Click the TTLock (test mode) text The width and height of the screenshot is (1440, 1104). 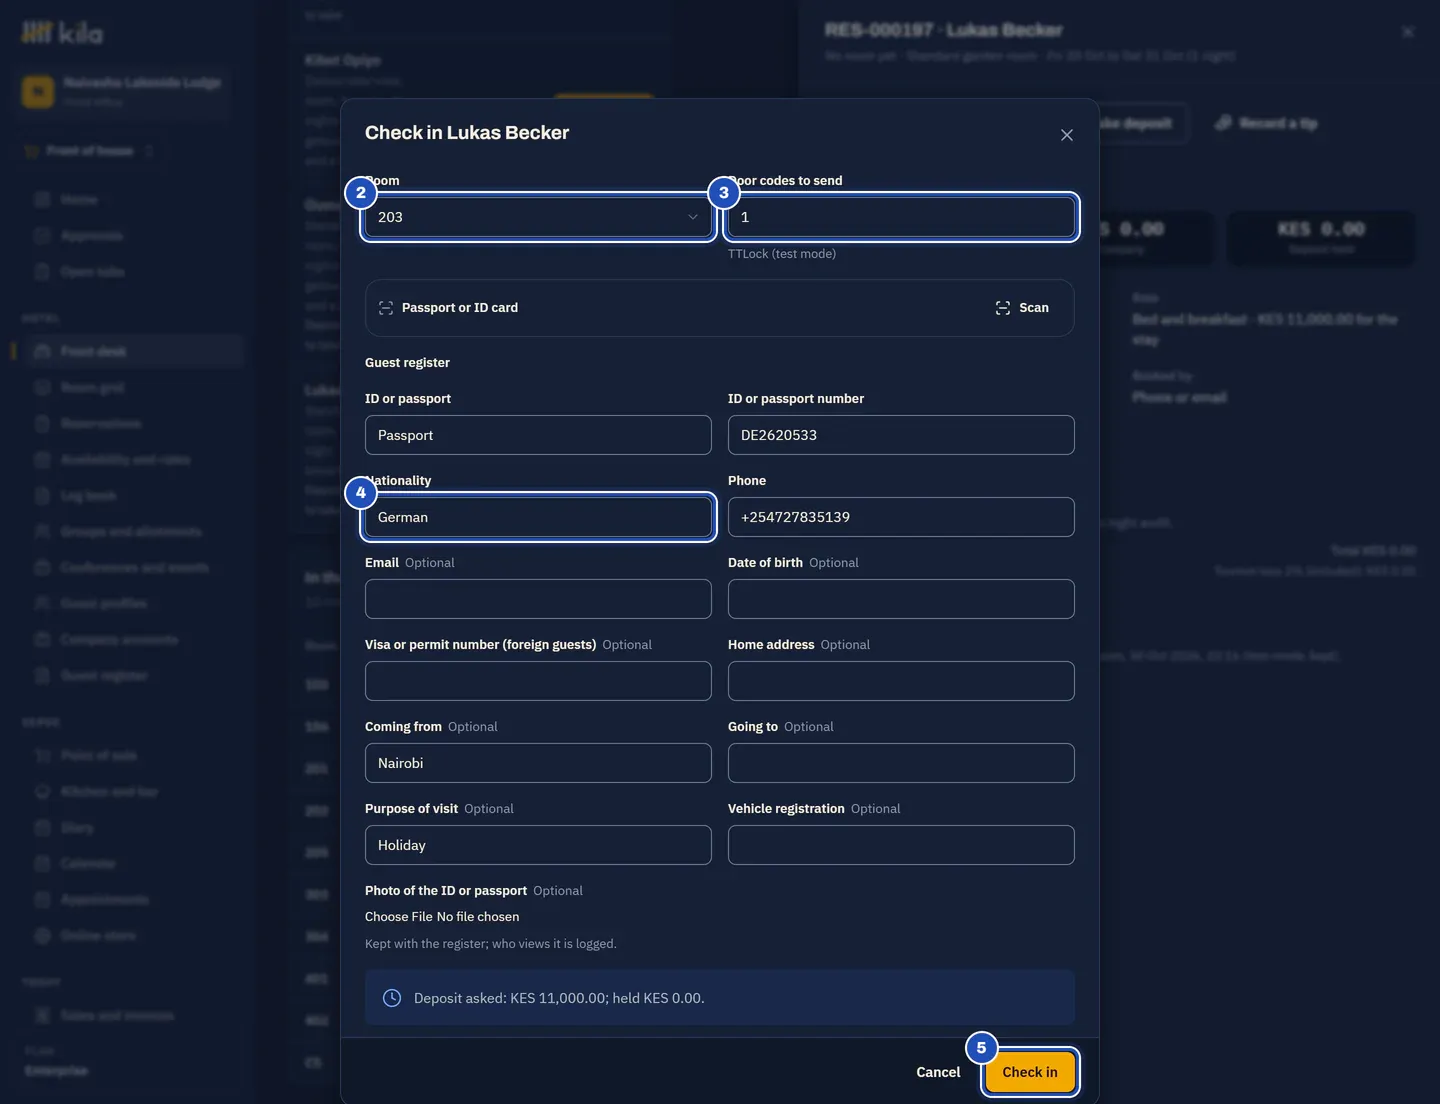click(782, 254)
